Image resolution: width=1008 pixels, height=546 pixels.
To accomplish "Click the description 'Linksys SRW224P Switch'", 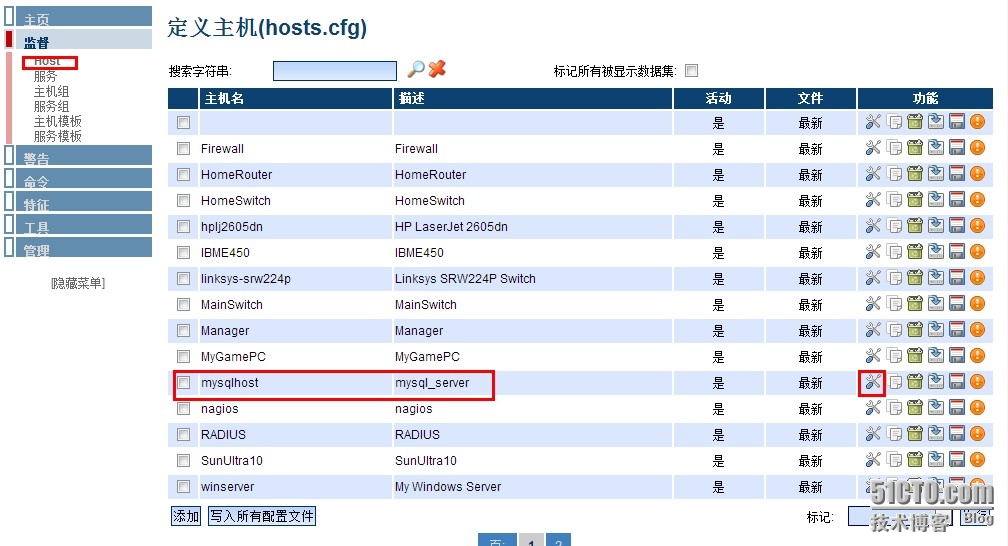I will pos(465,278).
